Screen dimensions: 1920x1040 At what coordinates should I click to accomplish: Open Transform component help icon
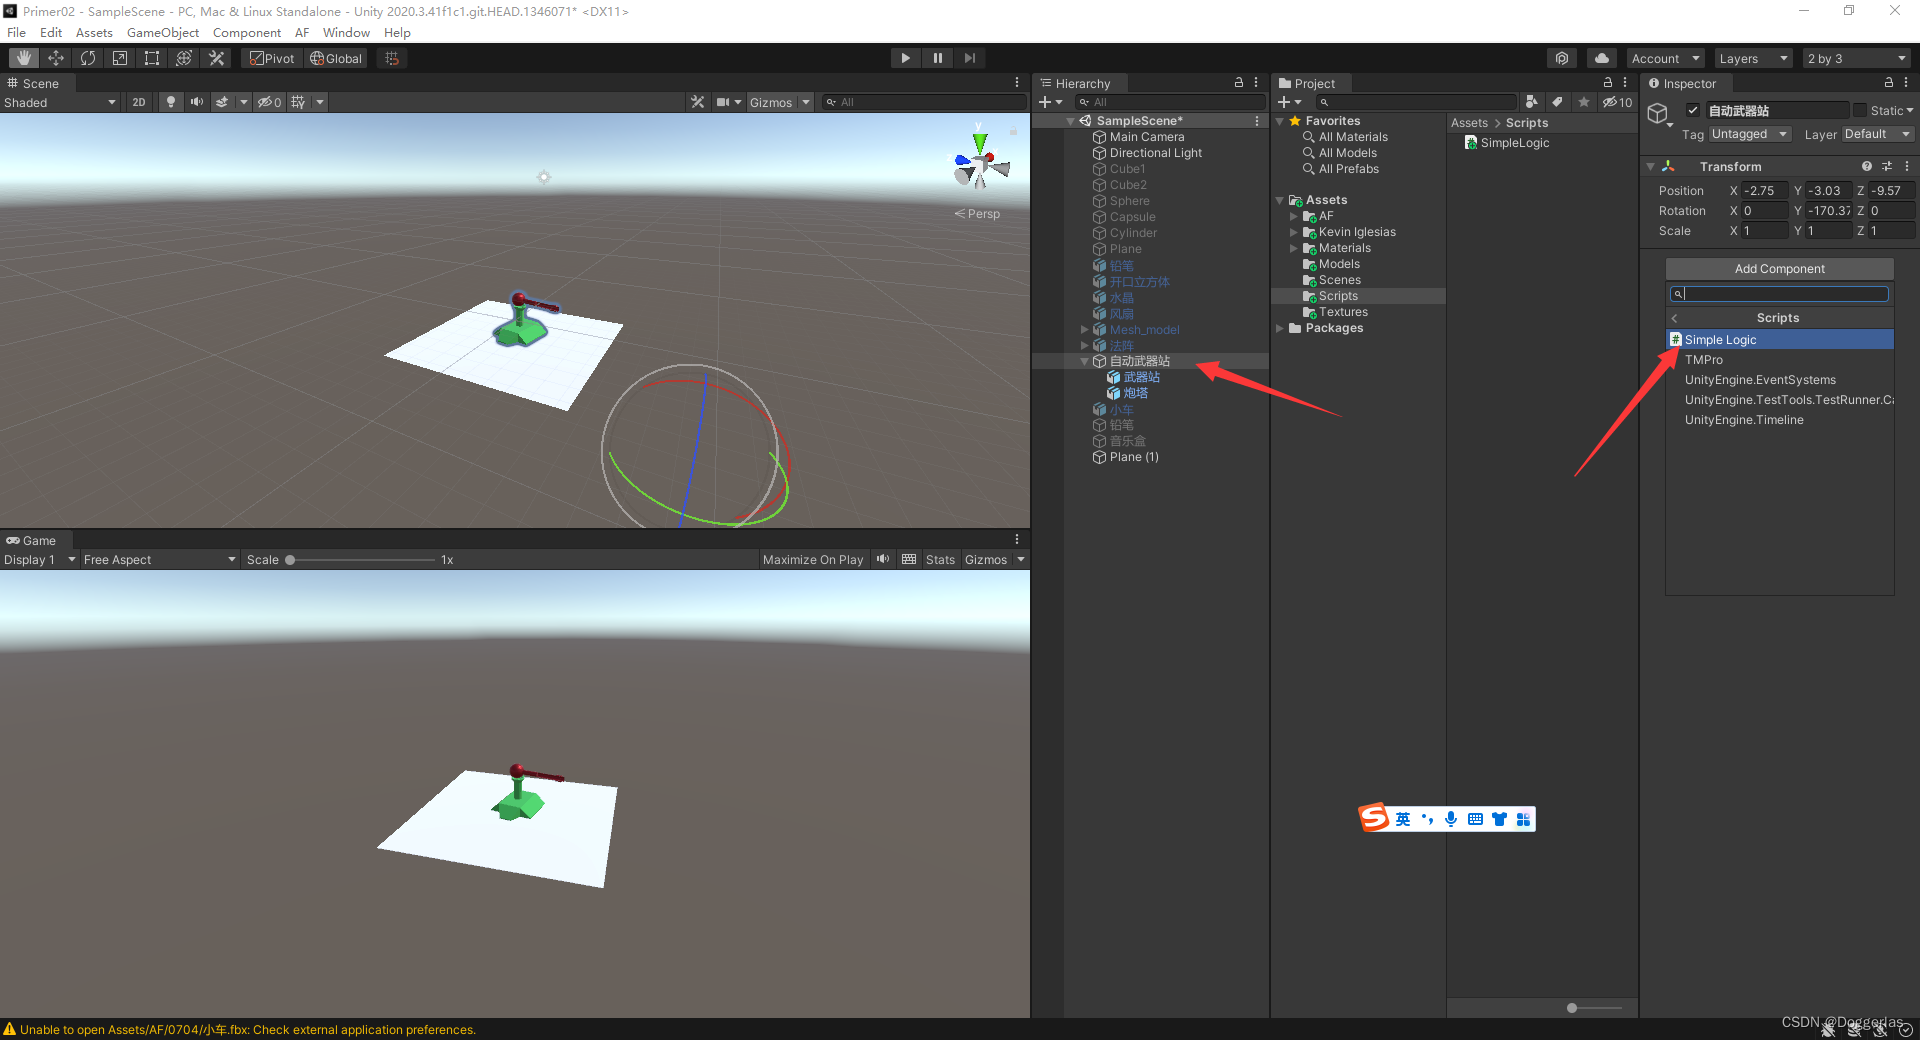[1866, 166]
